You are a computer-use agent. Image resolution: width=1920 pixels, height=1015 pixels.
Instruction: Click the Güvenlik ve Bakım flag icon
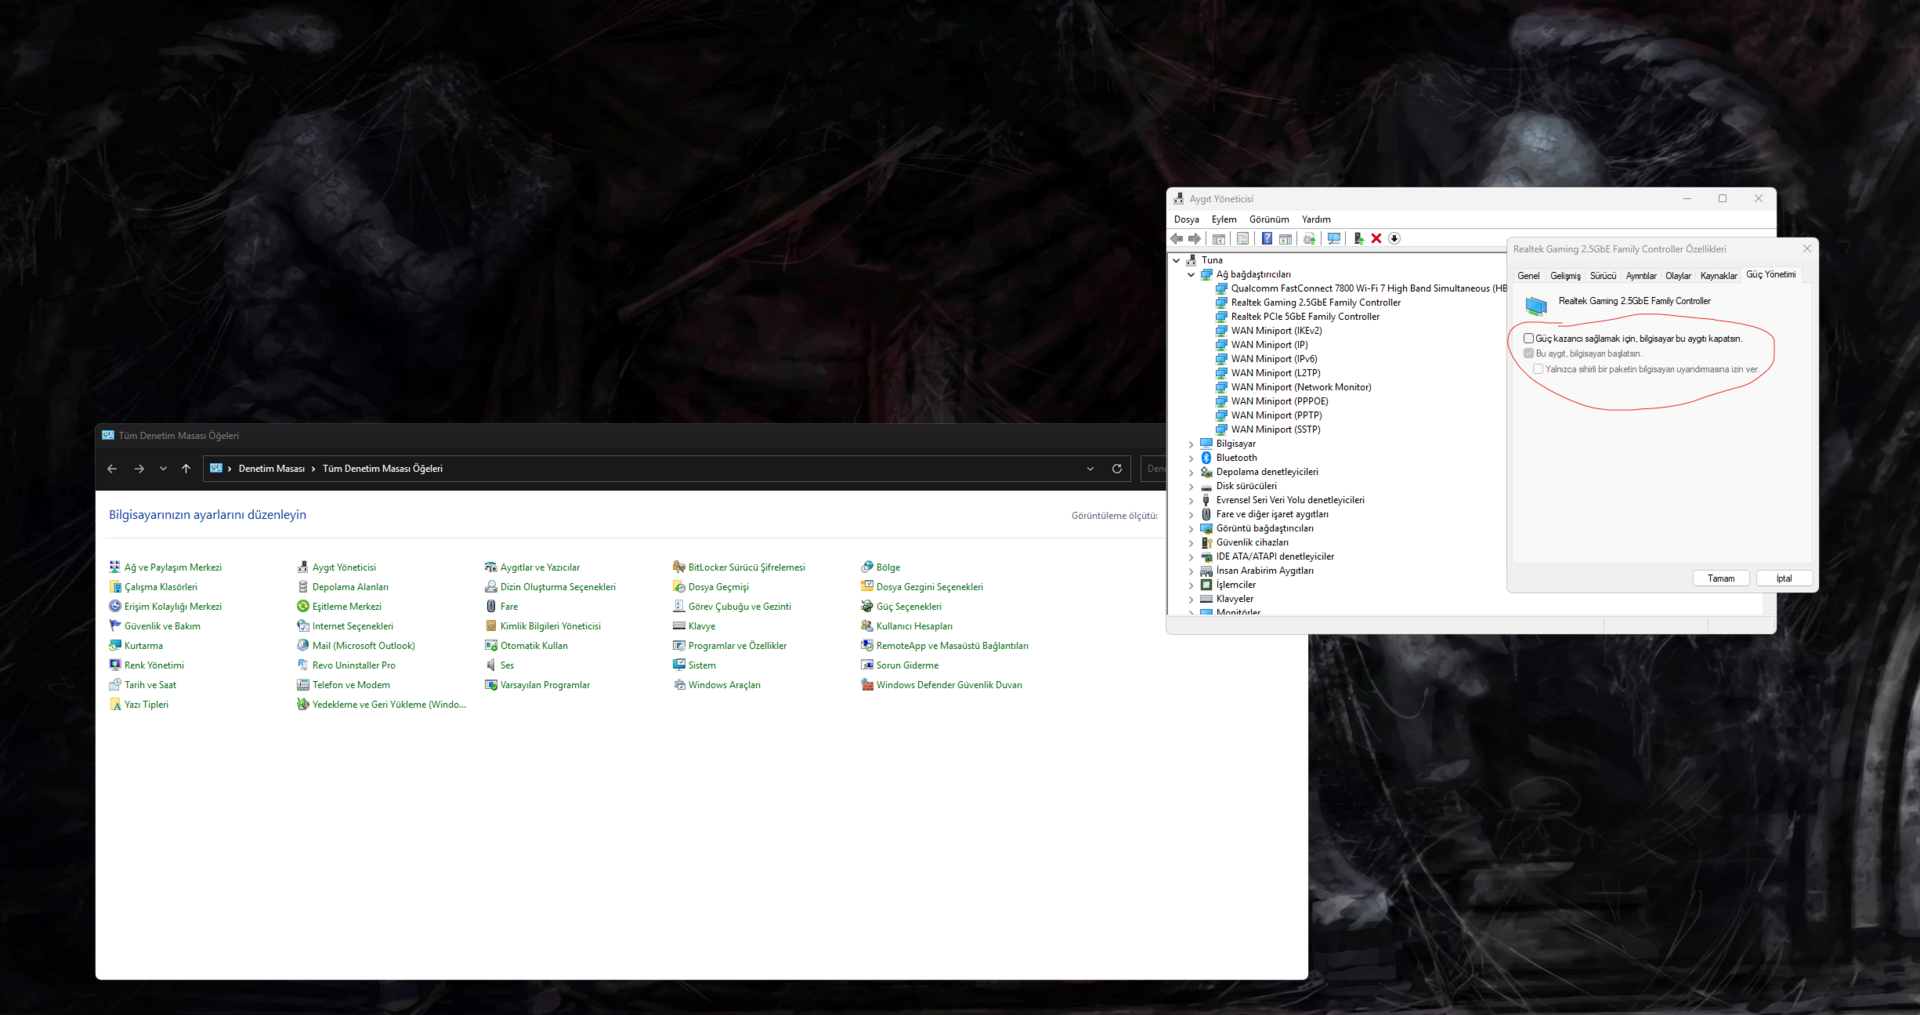tap(115, 626)
